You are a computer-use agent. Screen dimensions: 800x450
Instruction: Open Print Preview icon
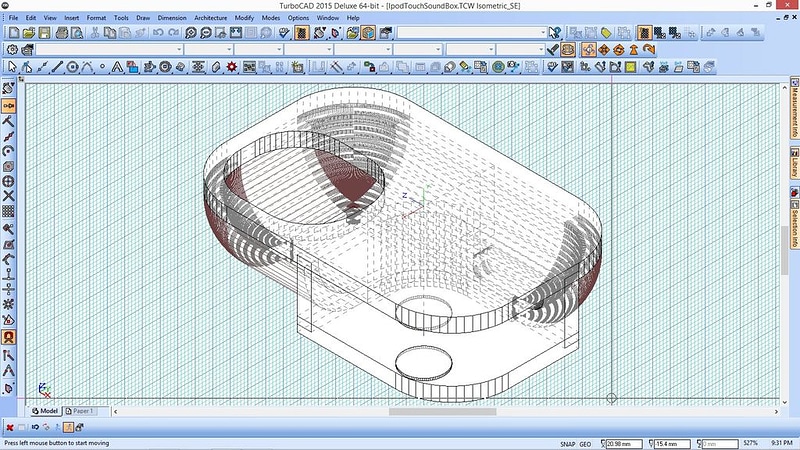coord(77,33)
